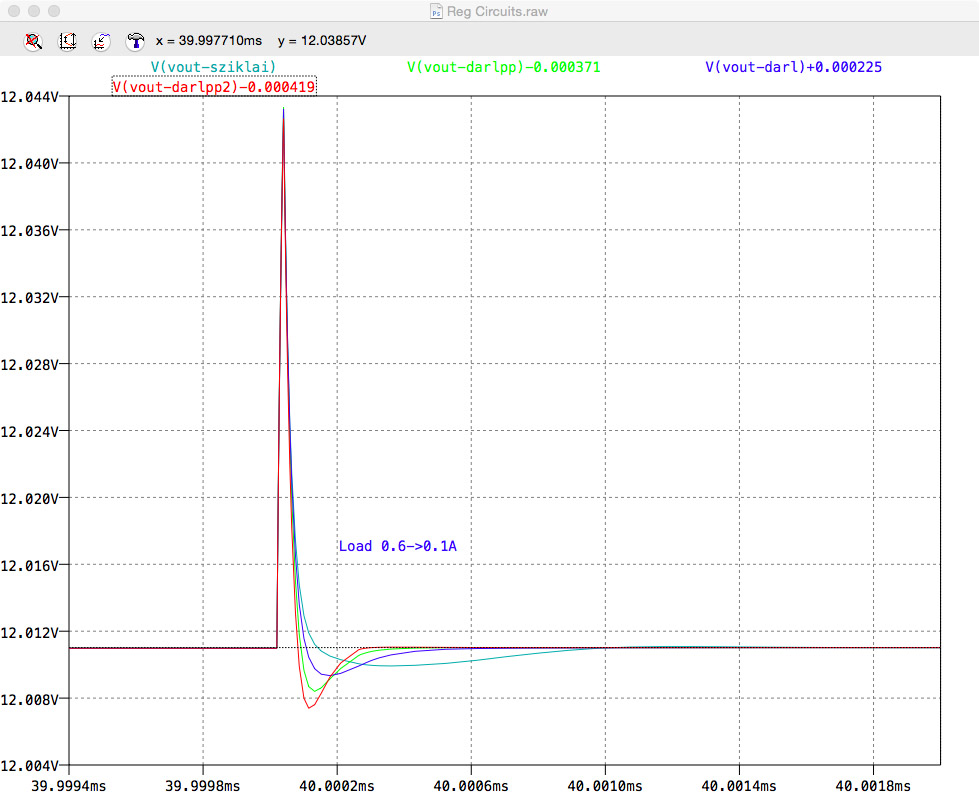Open the hammer Control Panel icon
Screen dimensions: 979x795
click(x=135, y=41)
